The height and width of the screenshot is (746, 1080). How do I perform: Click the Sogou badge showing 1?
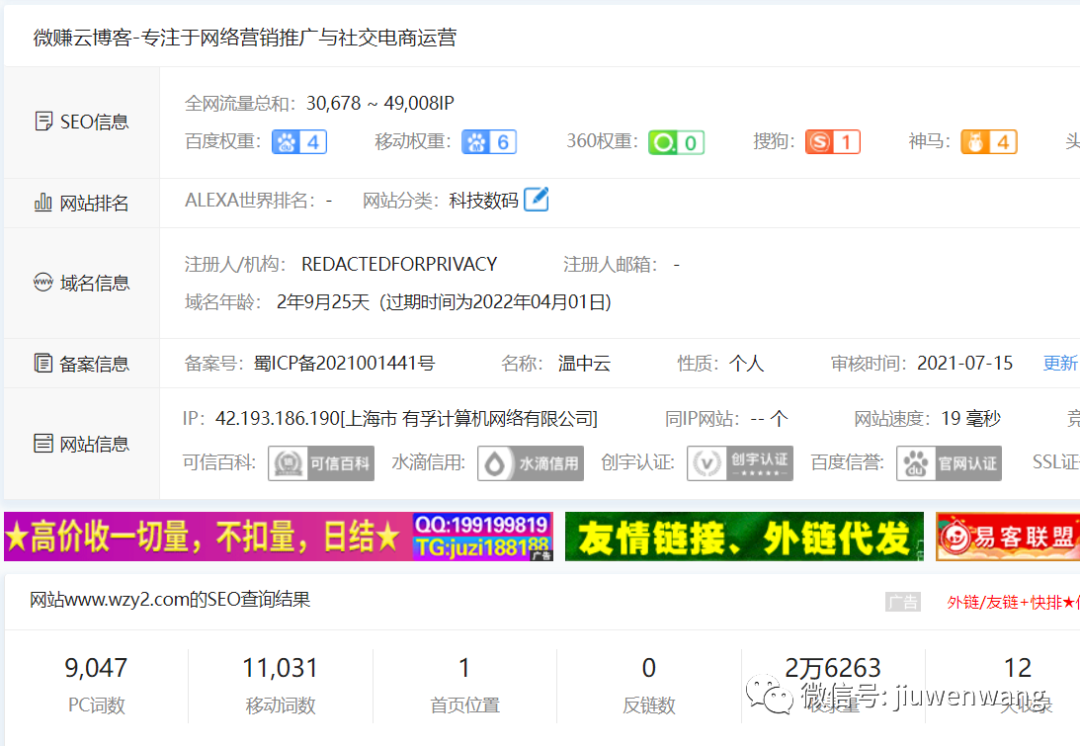[833, 142]
